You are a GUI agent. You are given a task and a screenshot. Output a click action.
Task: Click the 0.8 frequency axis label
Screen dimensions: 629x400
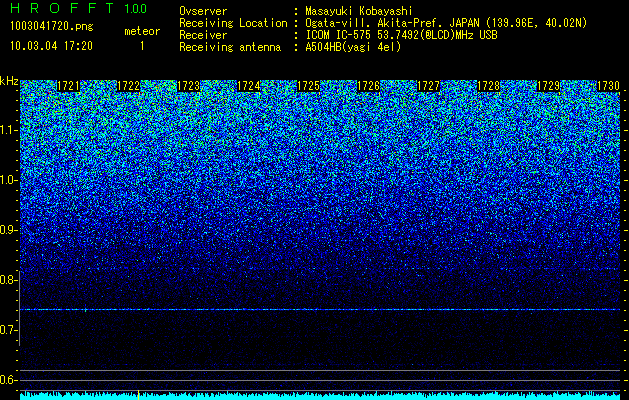(x=9, y=280)
